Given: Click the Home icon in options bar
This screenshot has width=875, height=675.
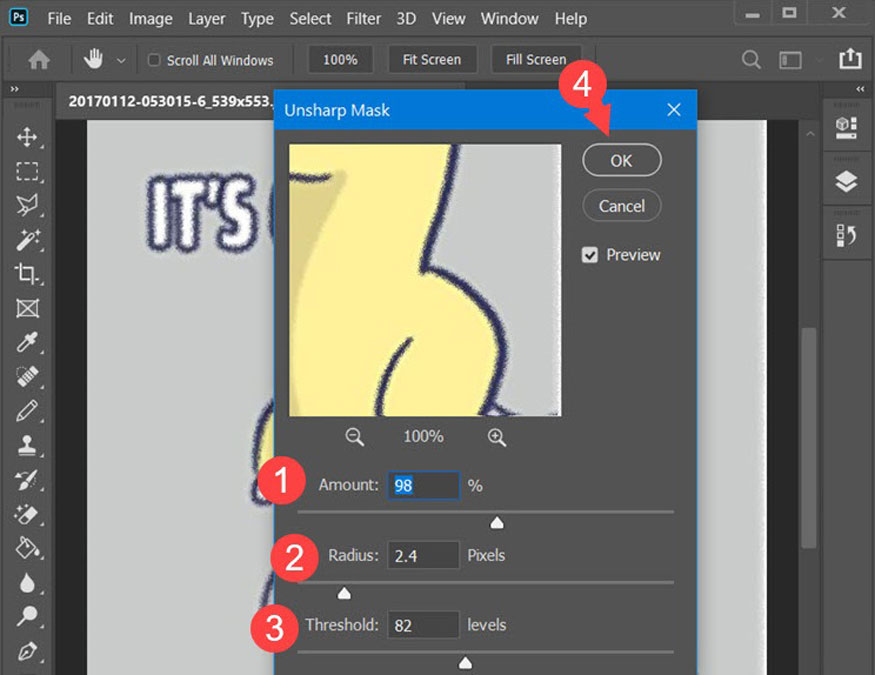Looking at the screenshot, I should (39, 60).
